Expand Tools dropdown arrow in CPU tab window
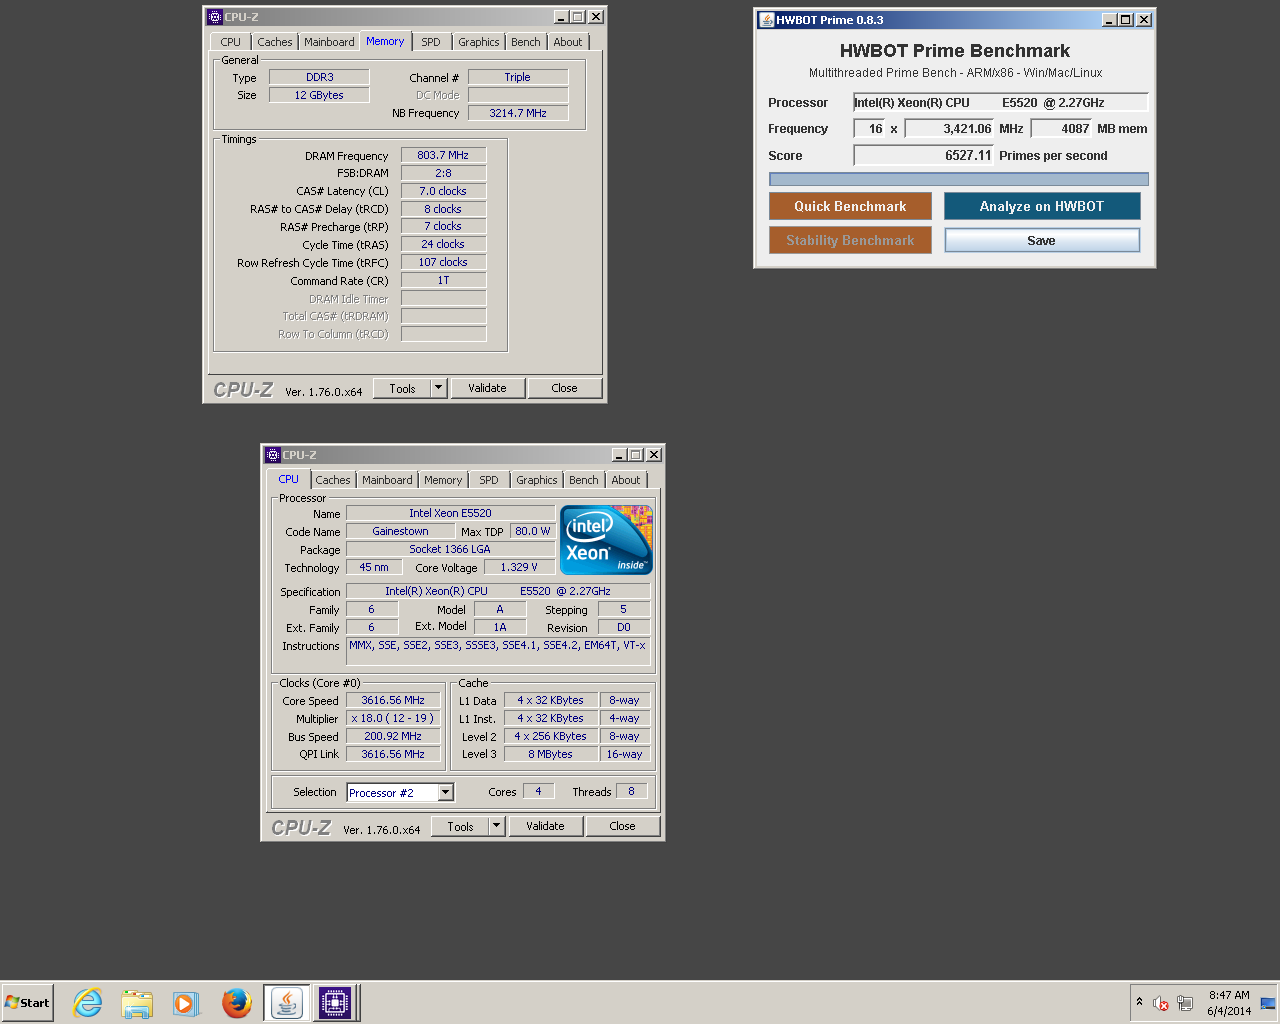1280x1024 pixels. pyautogui.click(x=496, y=826)
